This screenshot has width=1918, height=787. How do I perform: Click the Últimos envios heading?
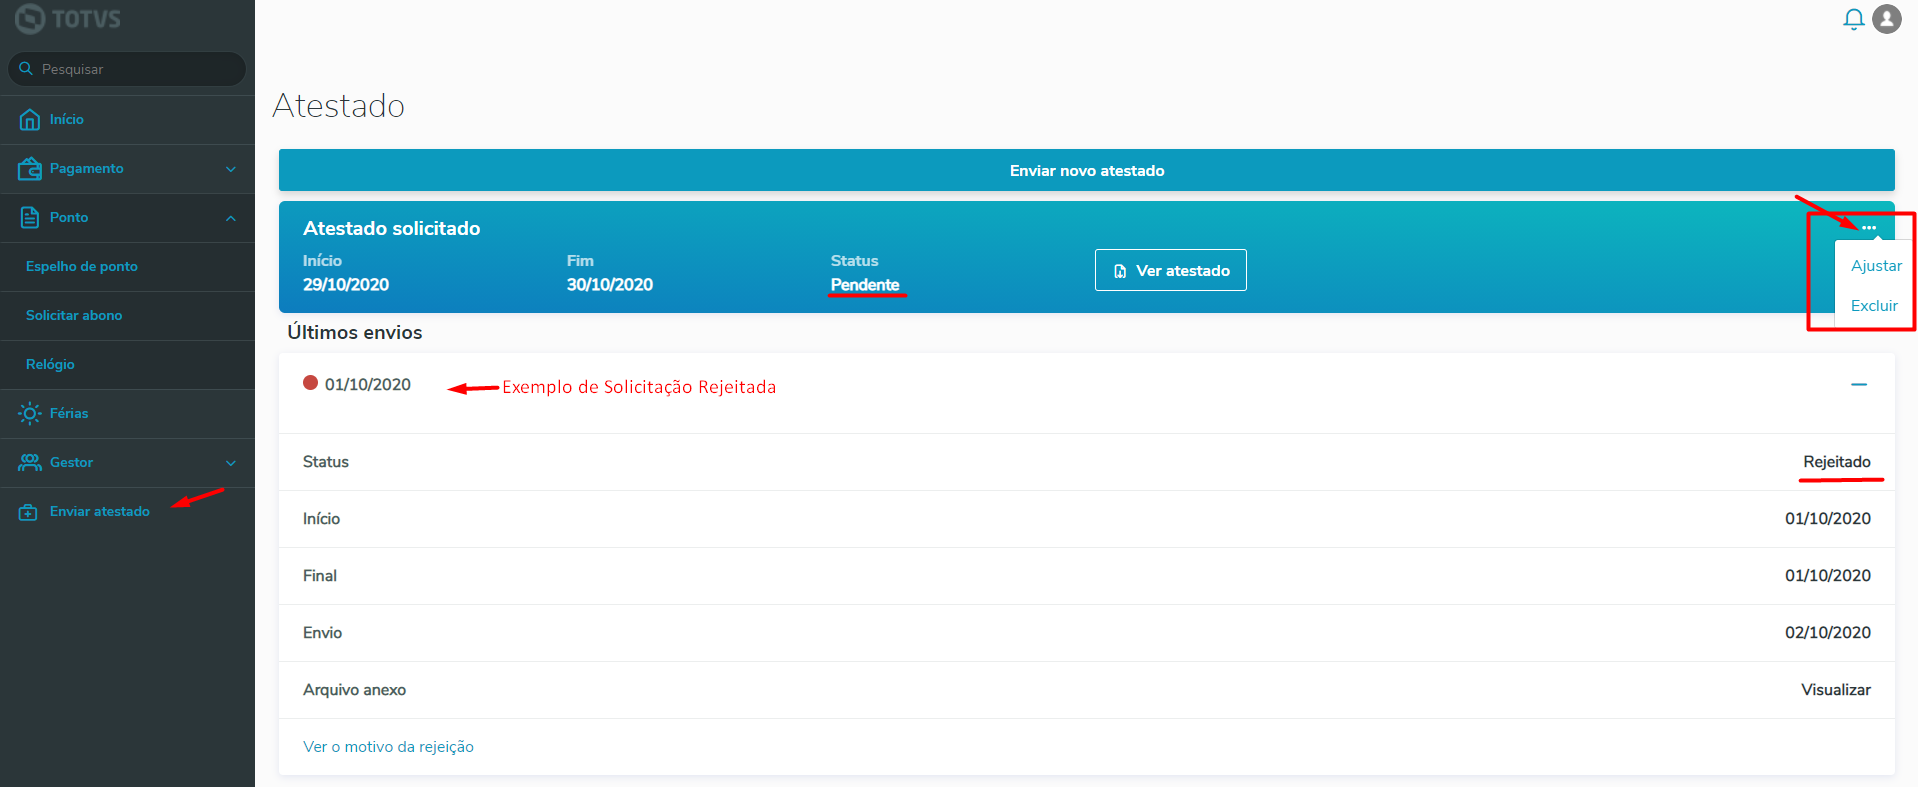(x=355, y=332)
